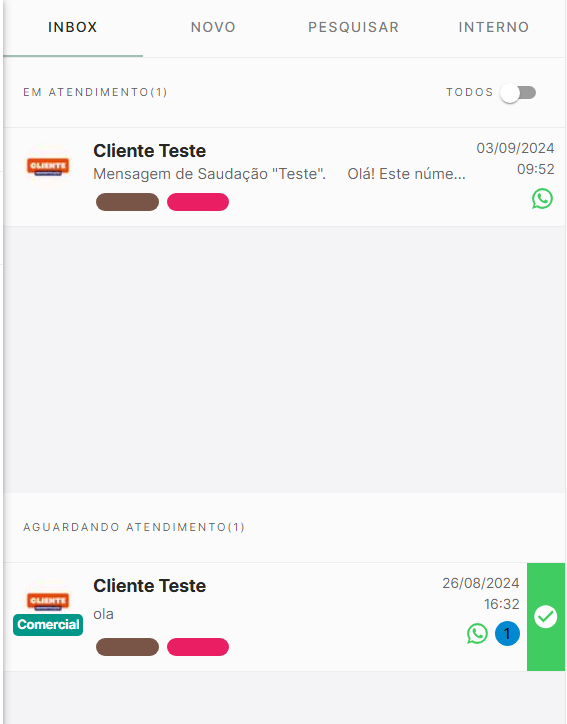
Task: Accept the waiting ticket with the green checkmark
Action: [546, 617]
